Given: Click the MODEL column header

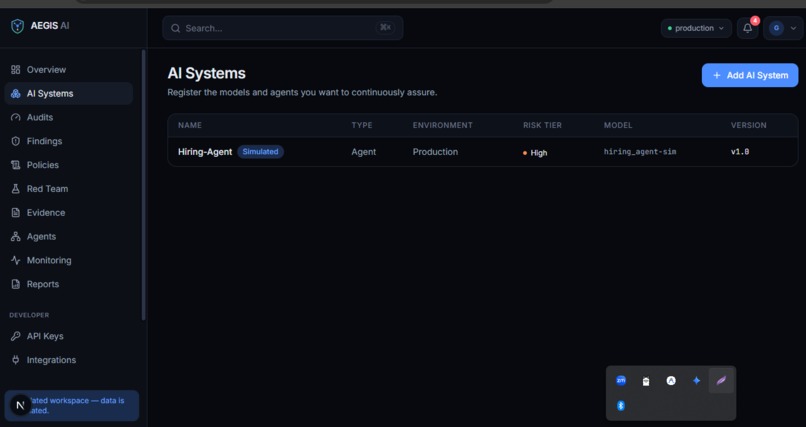Looking at the screenshot, I should click(618, 125).
